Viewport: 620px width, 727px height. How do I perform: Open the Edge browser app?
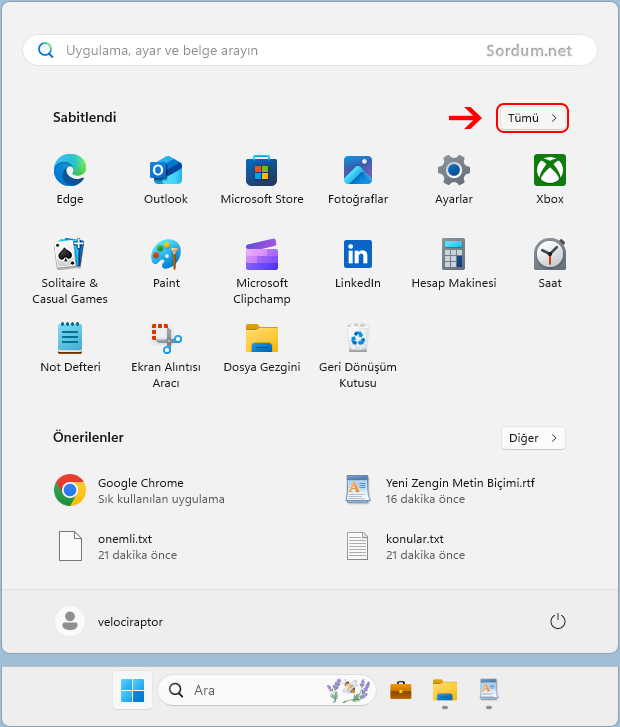[x=70, y=180]
